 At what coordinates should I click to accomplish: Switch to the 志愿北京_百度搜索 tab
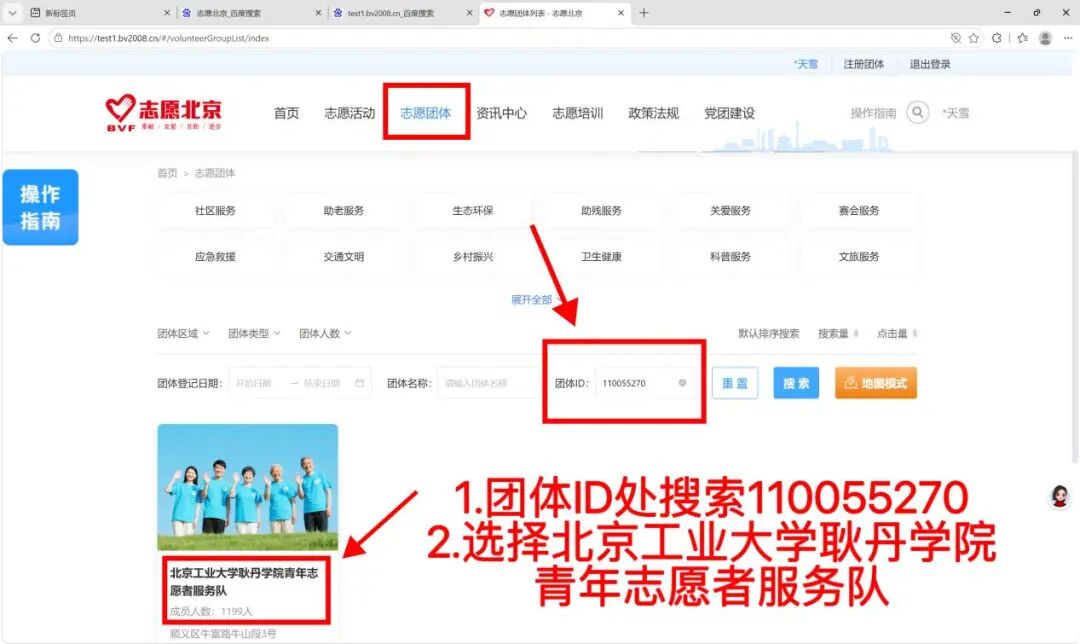point(229,12)
